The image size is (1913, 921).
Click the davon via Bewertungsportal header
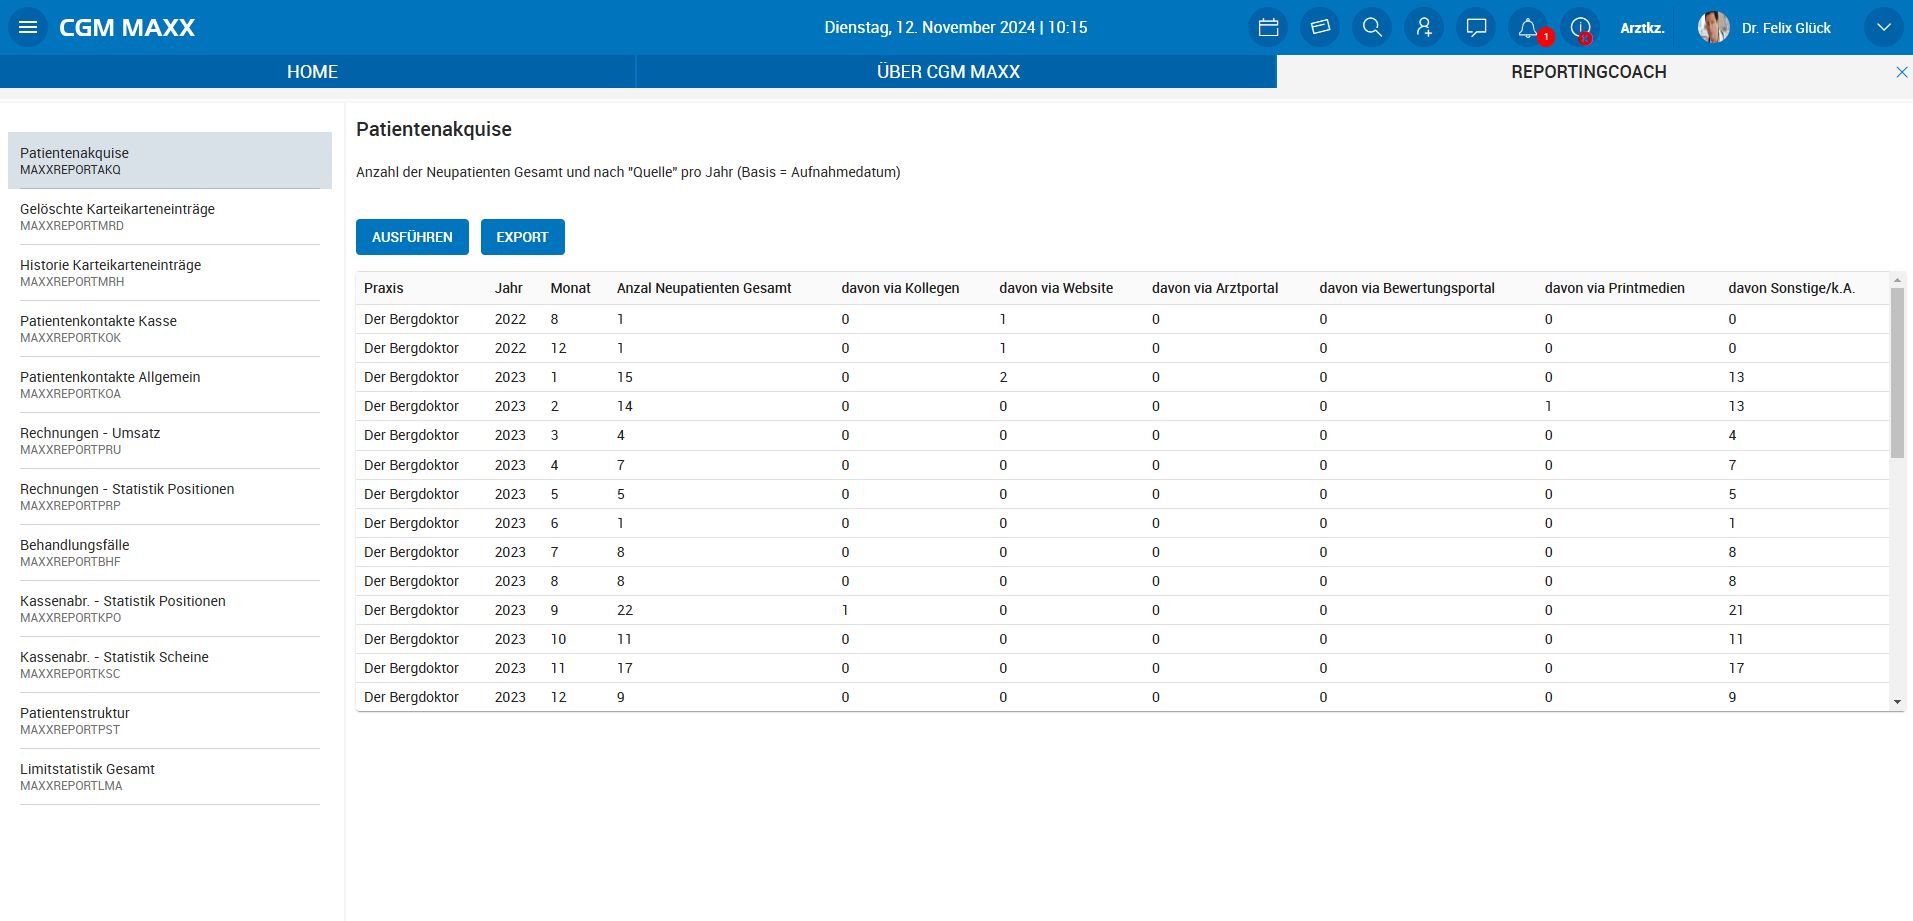[x=1407, y=288]
